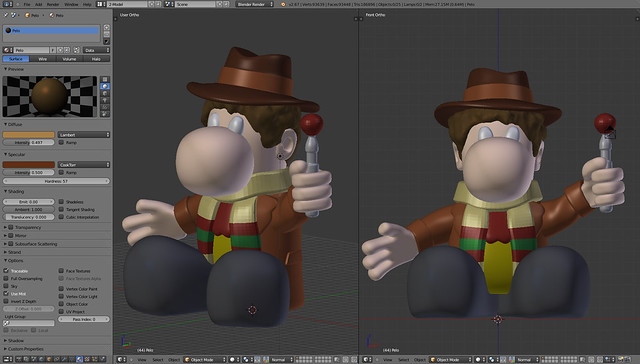Open the Help menu
Screen dimensions: 640x364
pyautogui.click(x=87, y=4)
